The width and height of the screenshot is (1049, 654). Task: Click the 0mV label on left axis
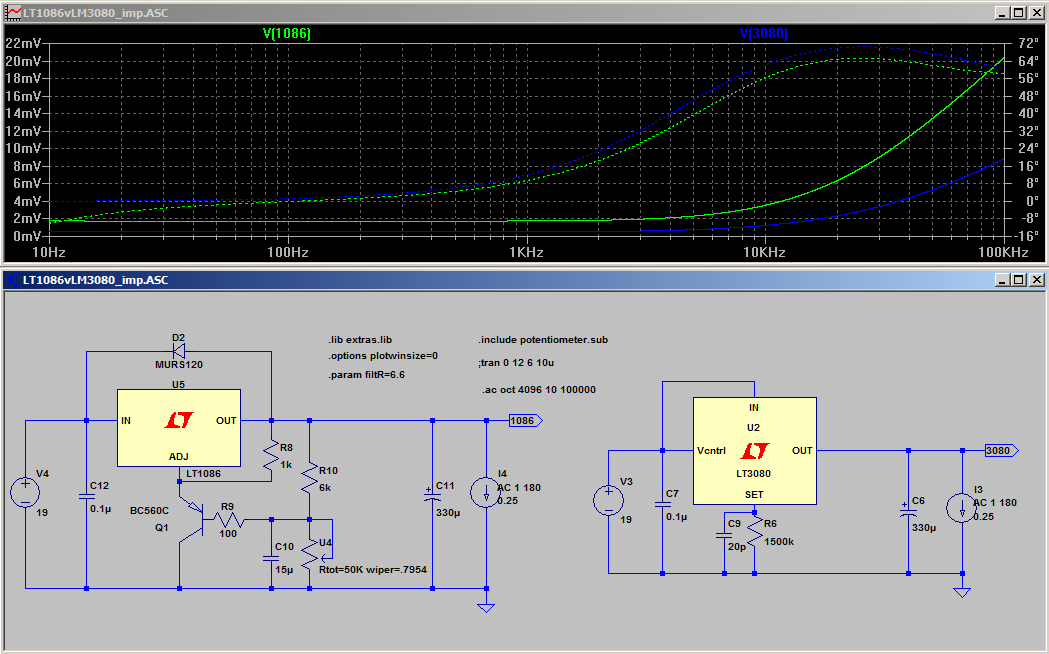(27, 236)
